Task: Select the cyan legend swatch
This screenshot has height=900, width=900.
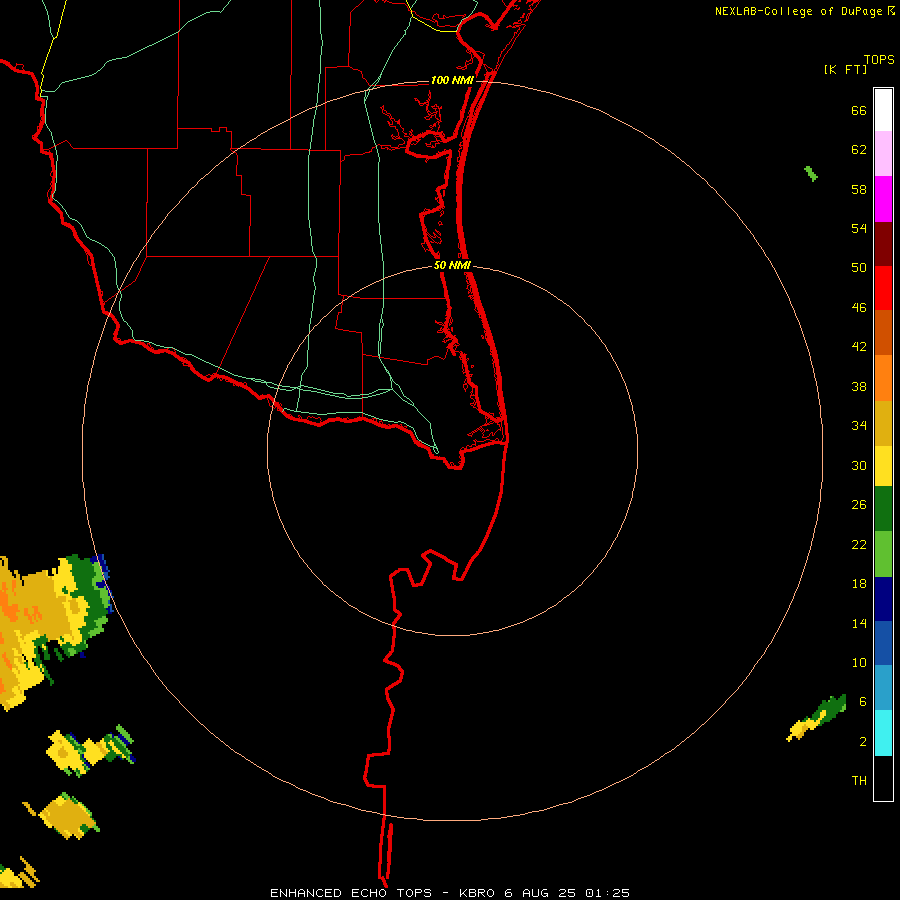Action: pos(883,733)
